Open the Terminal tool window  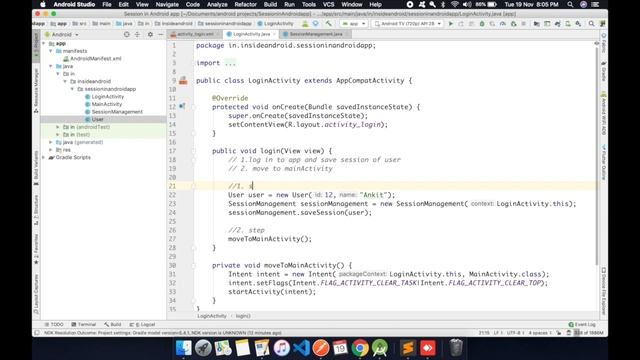pyautogui.click(x=84, y=324)
